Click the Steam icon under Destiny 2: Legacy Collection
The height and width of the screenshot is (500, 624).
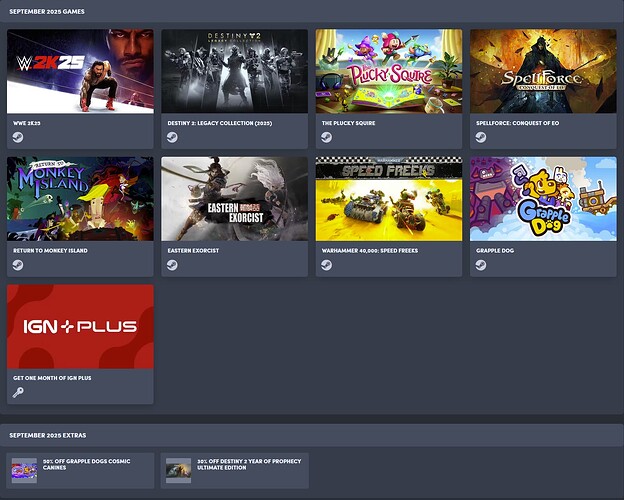[x=172, y=138]
